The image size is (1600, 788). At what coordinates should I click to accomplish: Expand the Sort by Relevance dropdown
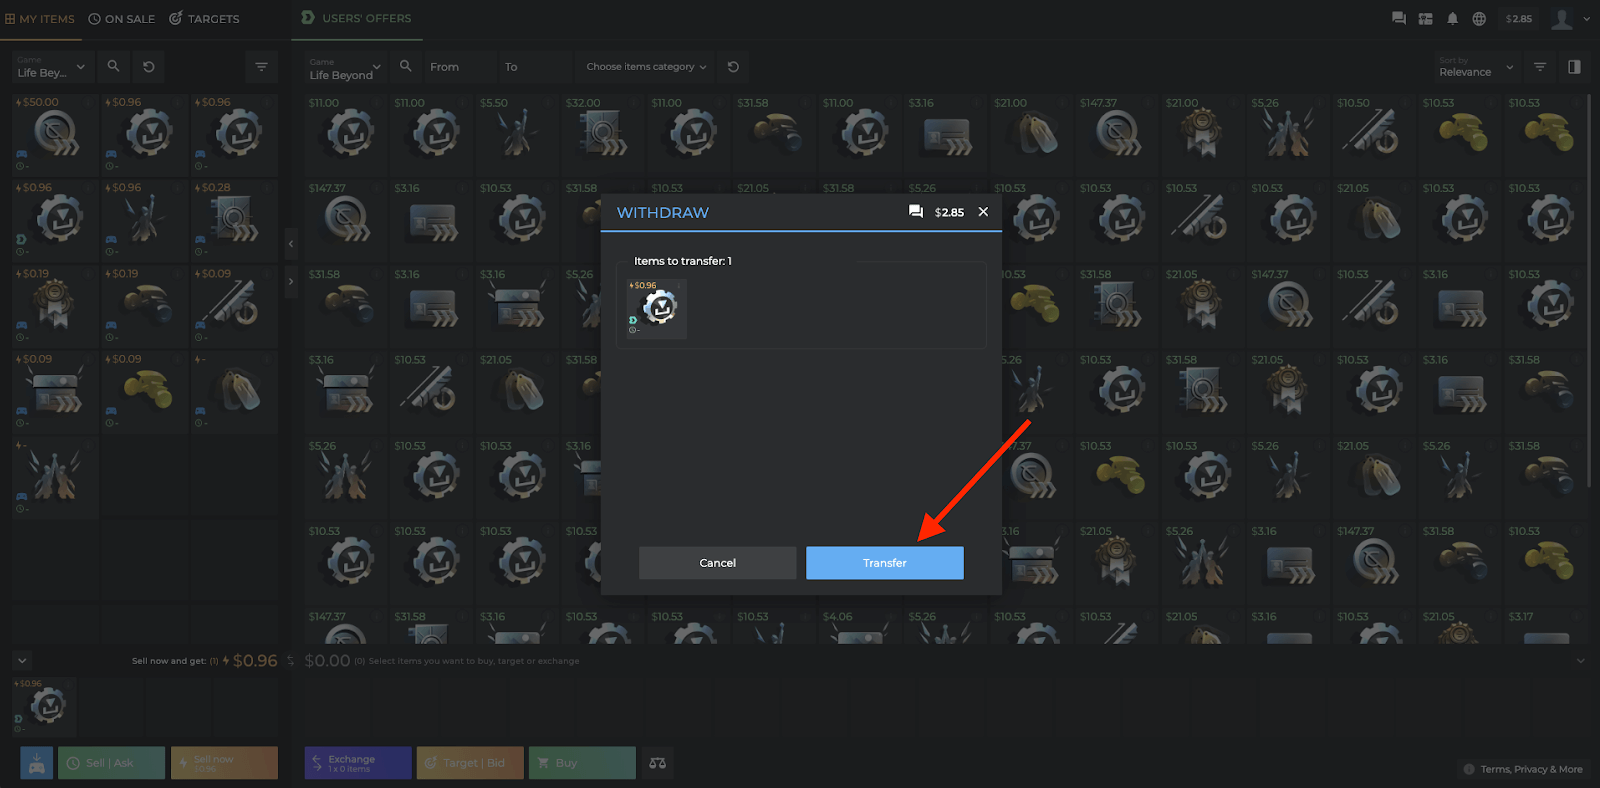tap(1476, 67)
